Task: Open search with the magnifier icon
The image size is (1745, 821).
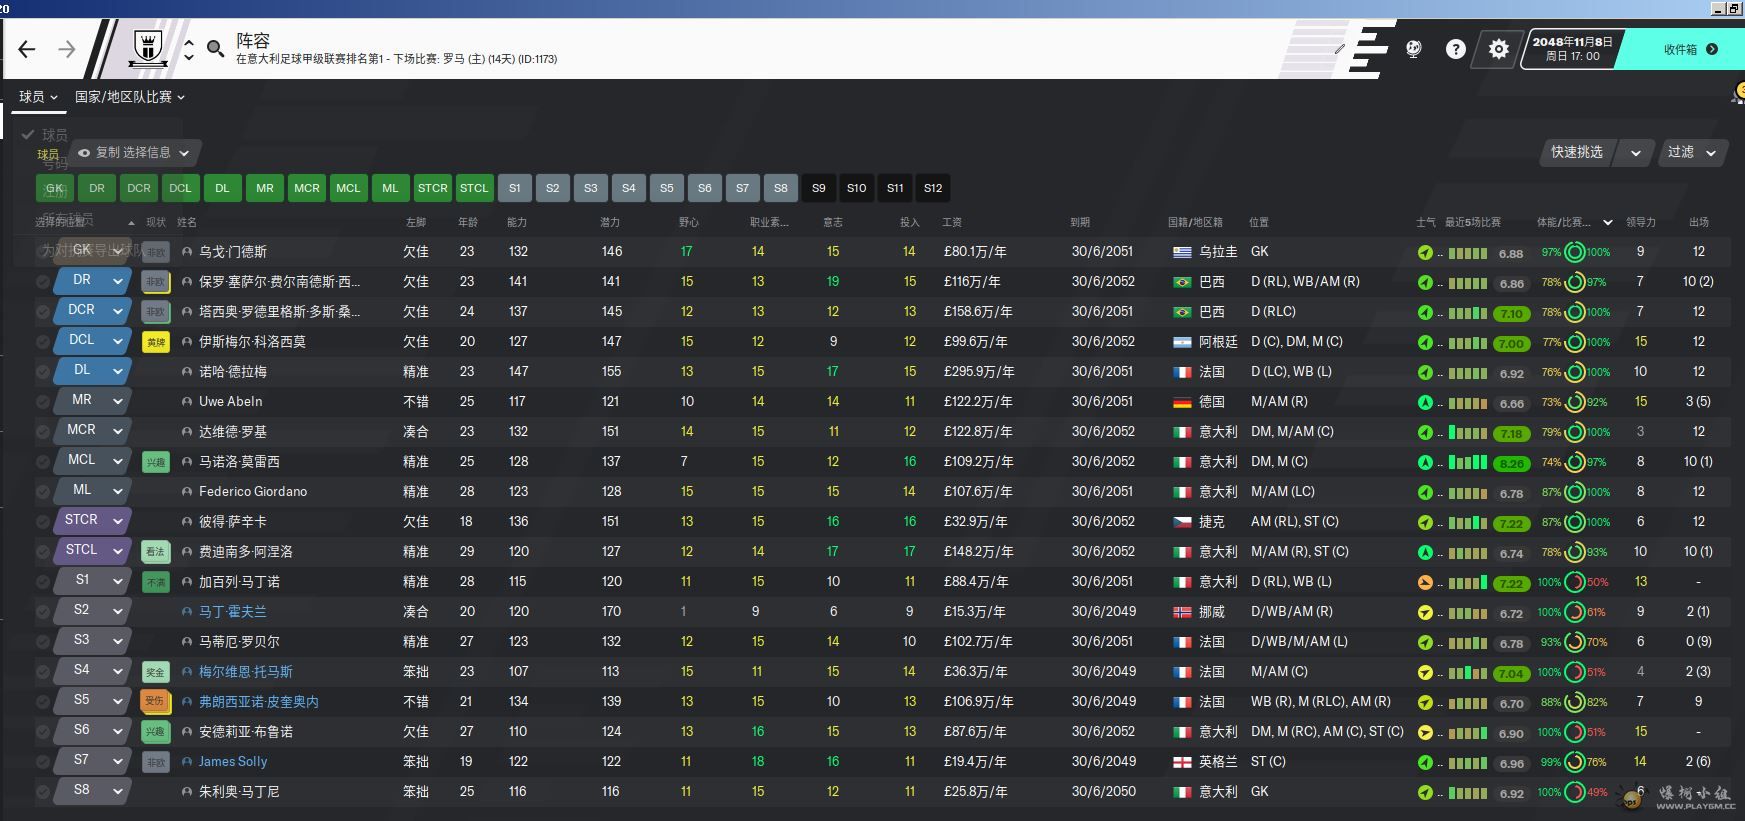Action: click(215, 49)
